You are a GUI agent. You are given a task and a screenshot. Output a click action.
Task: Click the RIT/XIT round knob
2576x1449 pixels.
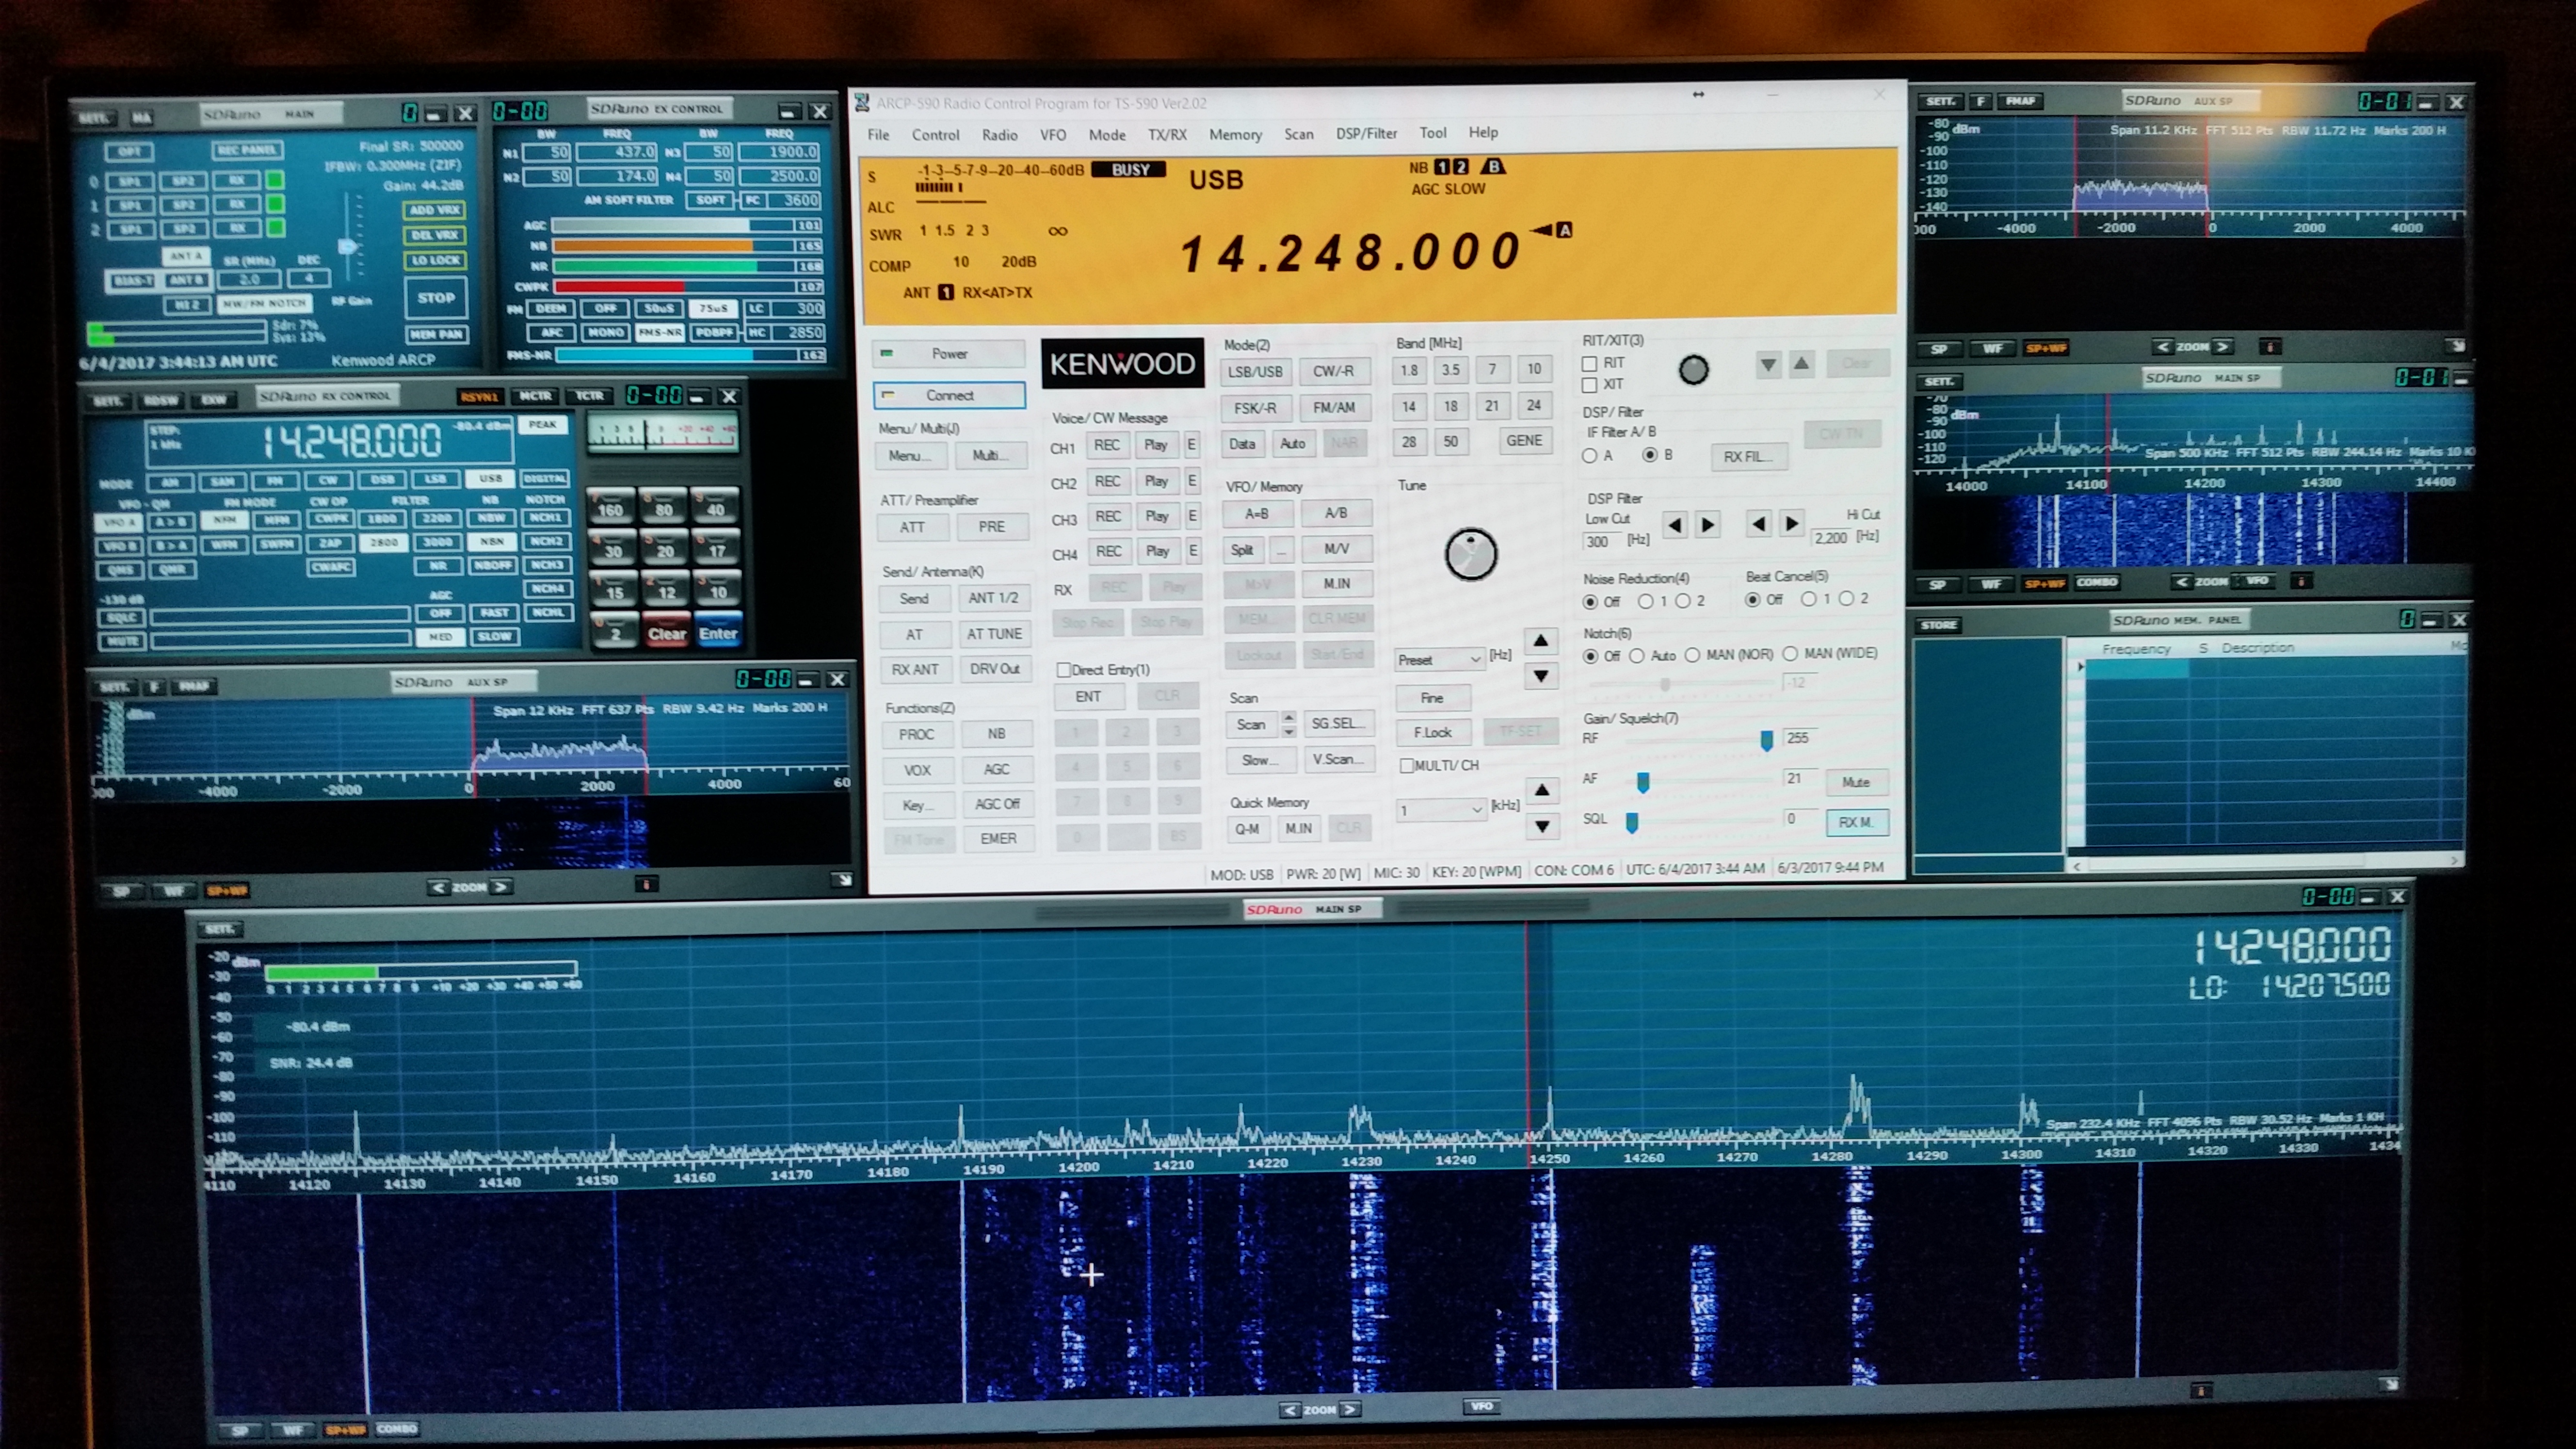click(x=1693, y=370)
